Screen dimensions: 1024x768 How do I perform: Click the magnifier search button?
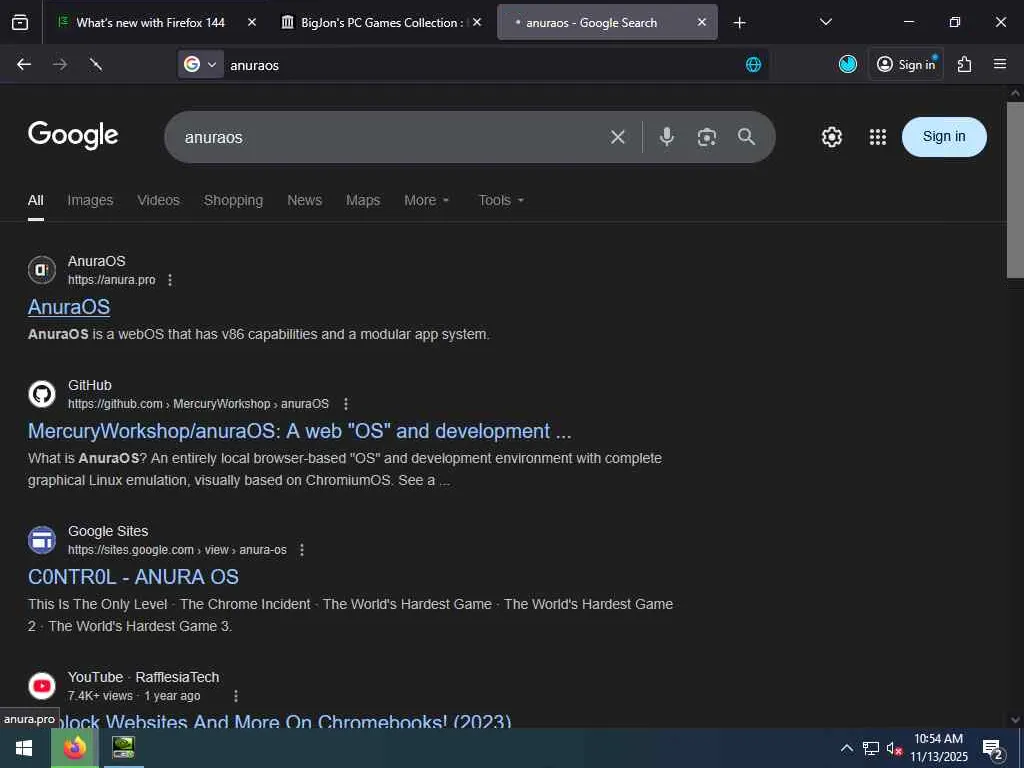[746, 136]
